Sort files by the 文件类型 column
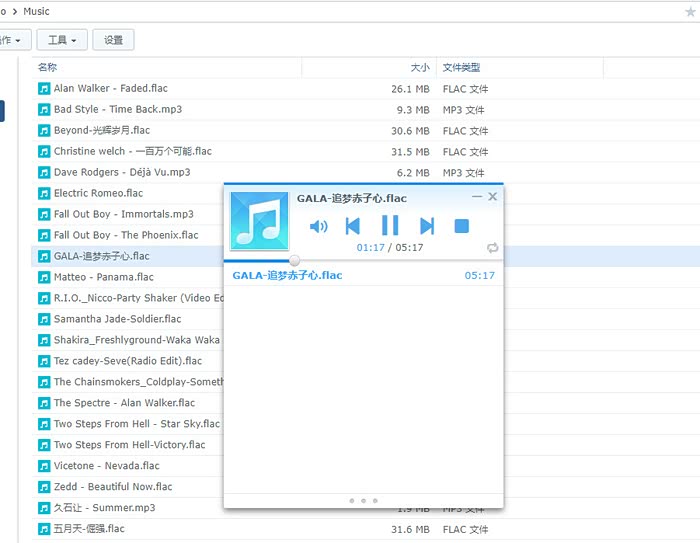 [x=462, y=68]
